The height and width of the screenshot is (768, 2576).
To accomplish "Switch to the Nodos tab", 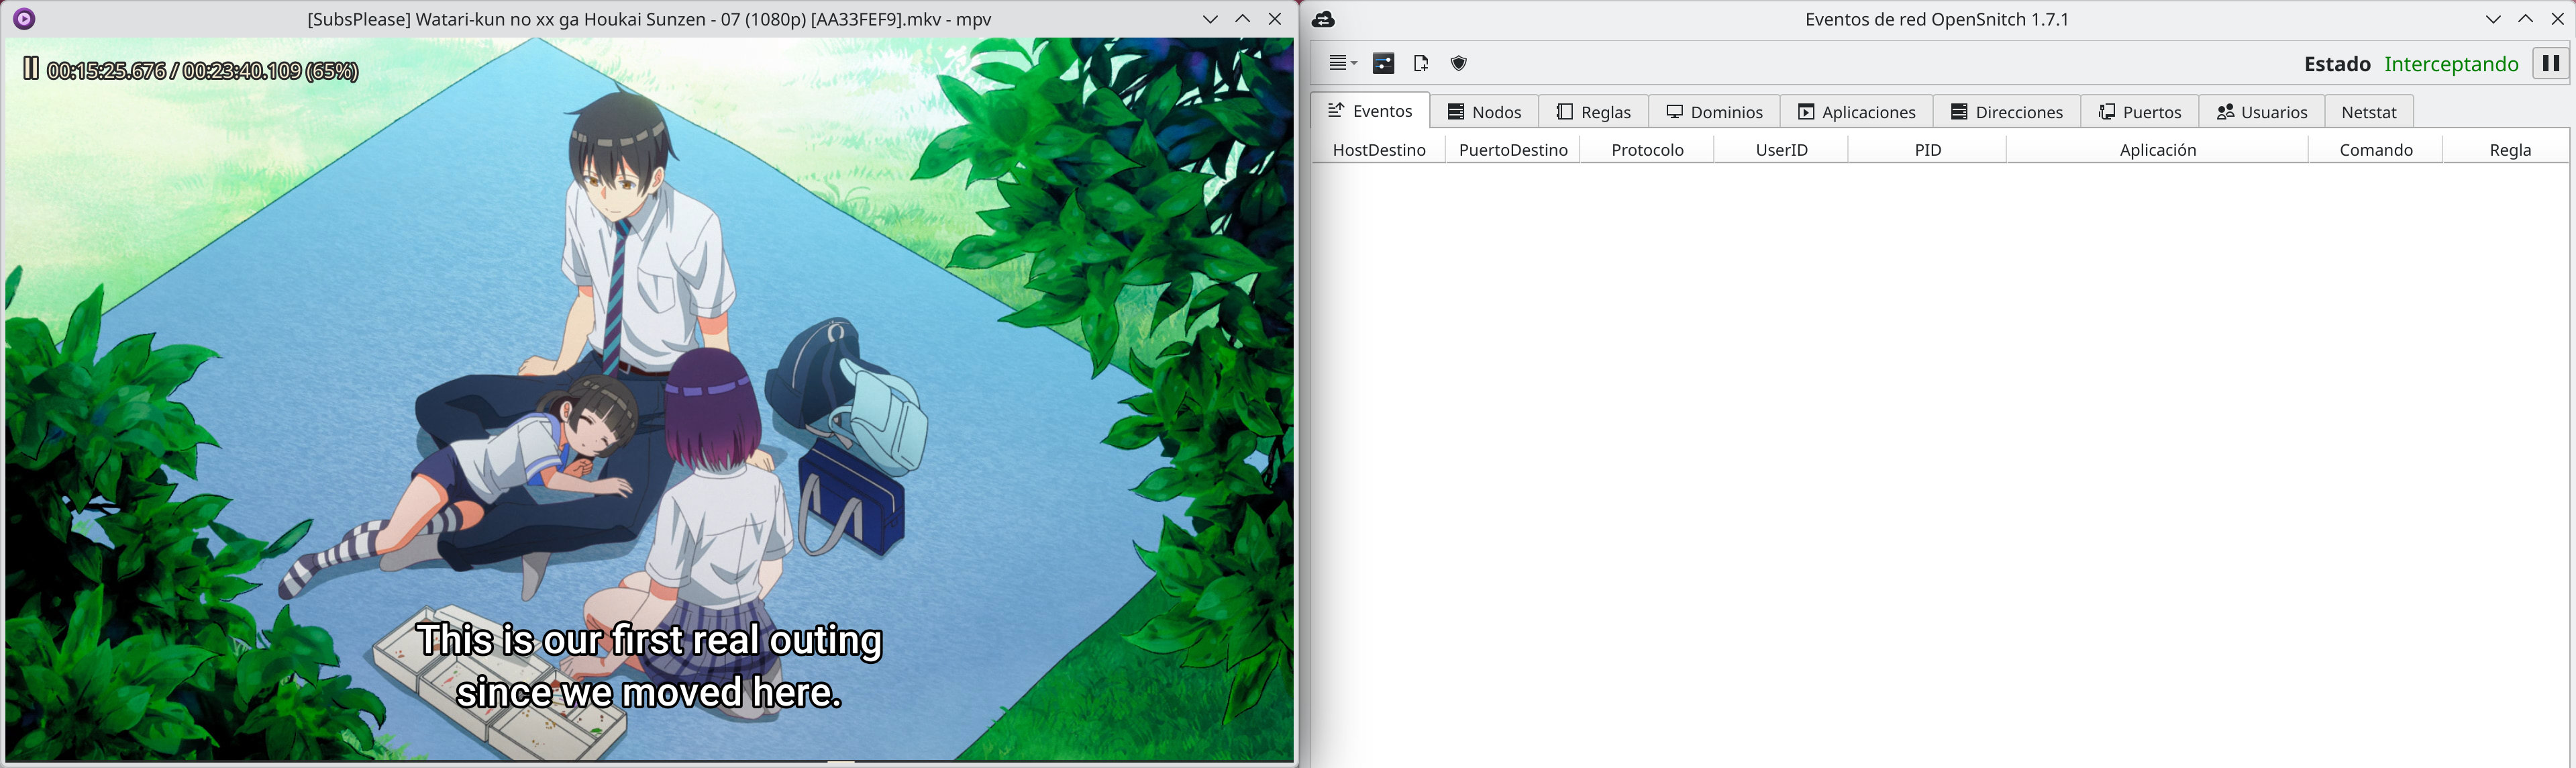I will click(1484, 112).
